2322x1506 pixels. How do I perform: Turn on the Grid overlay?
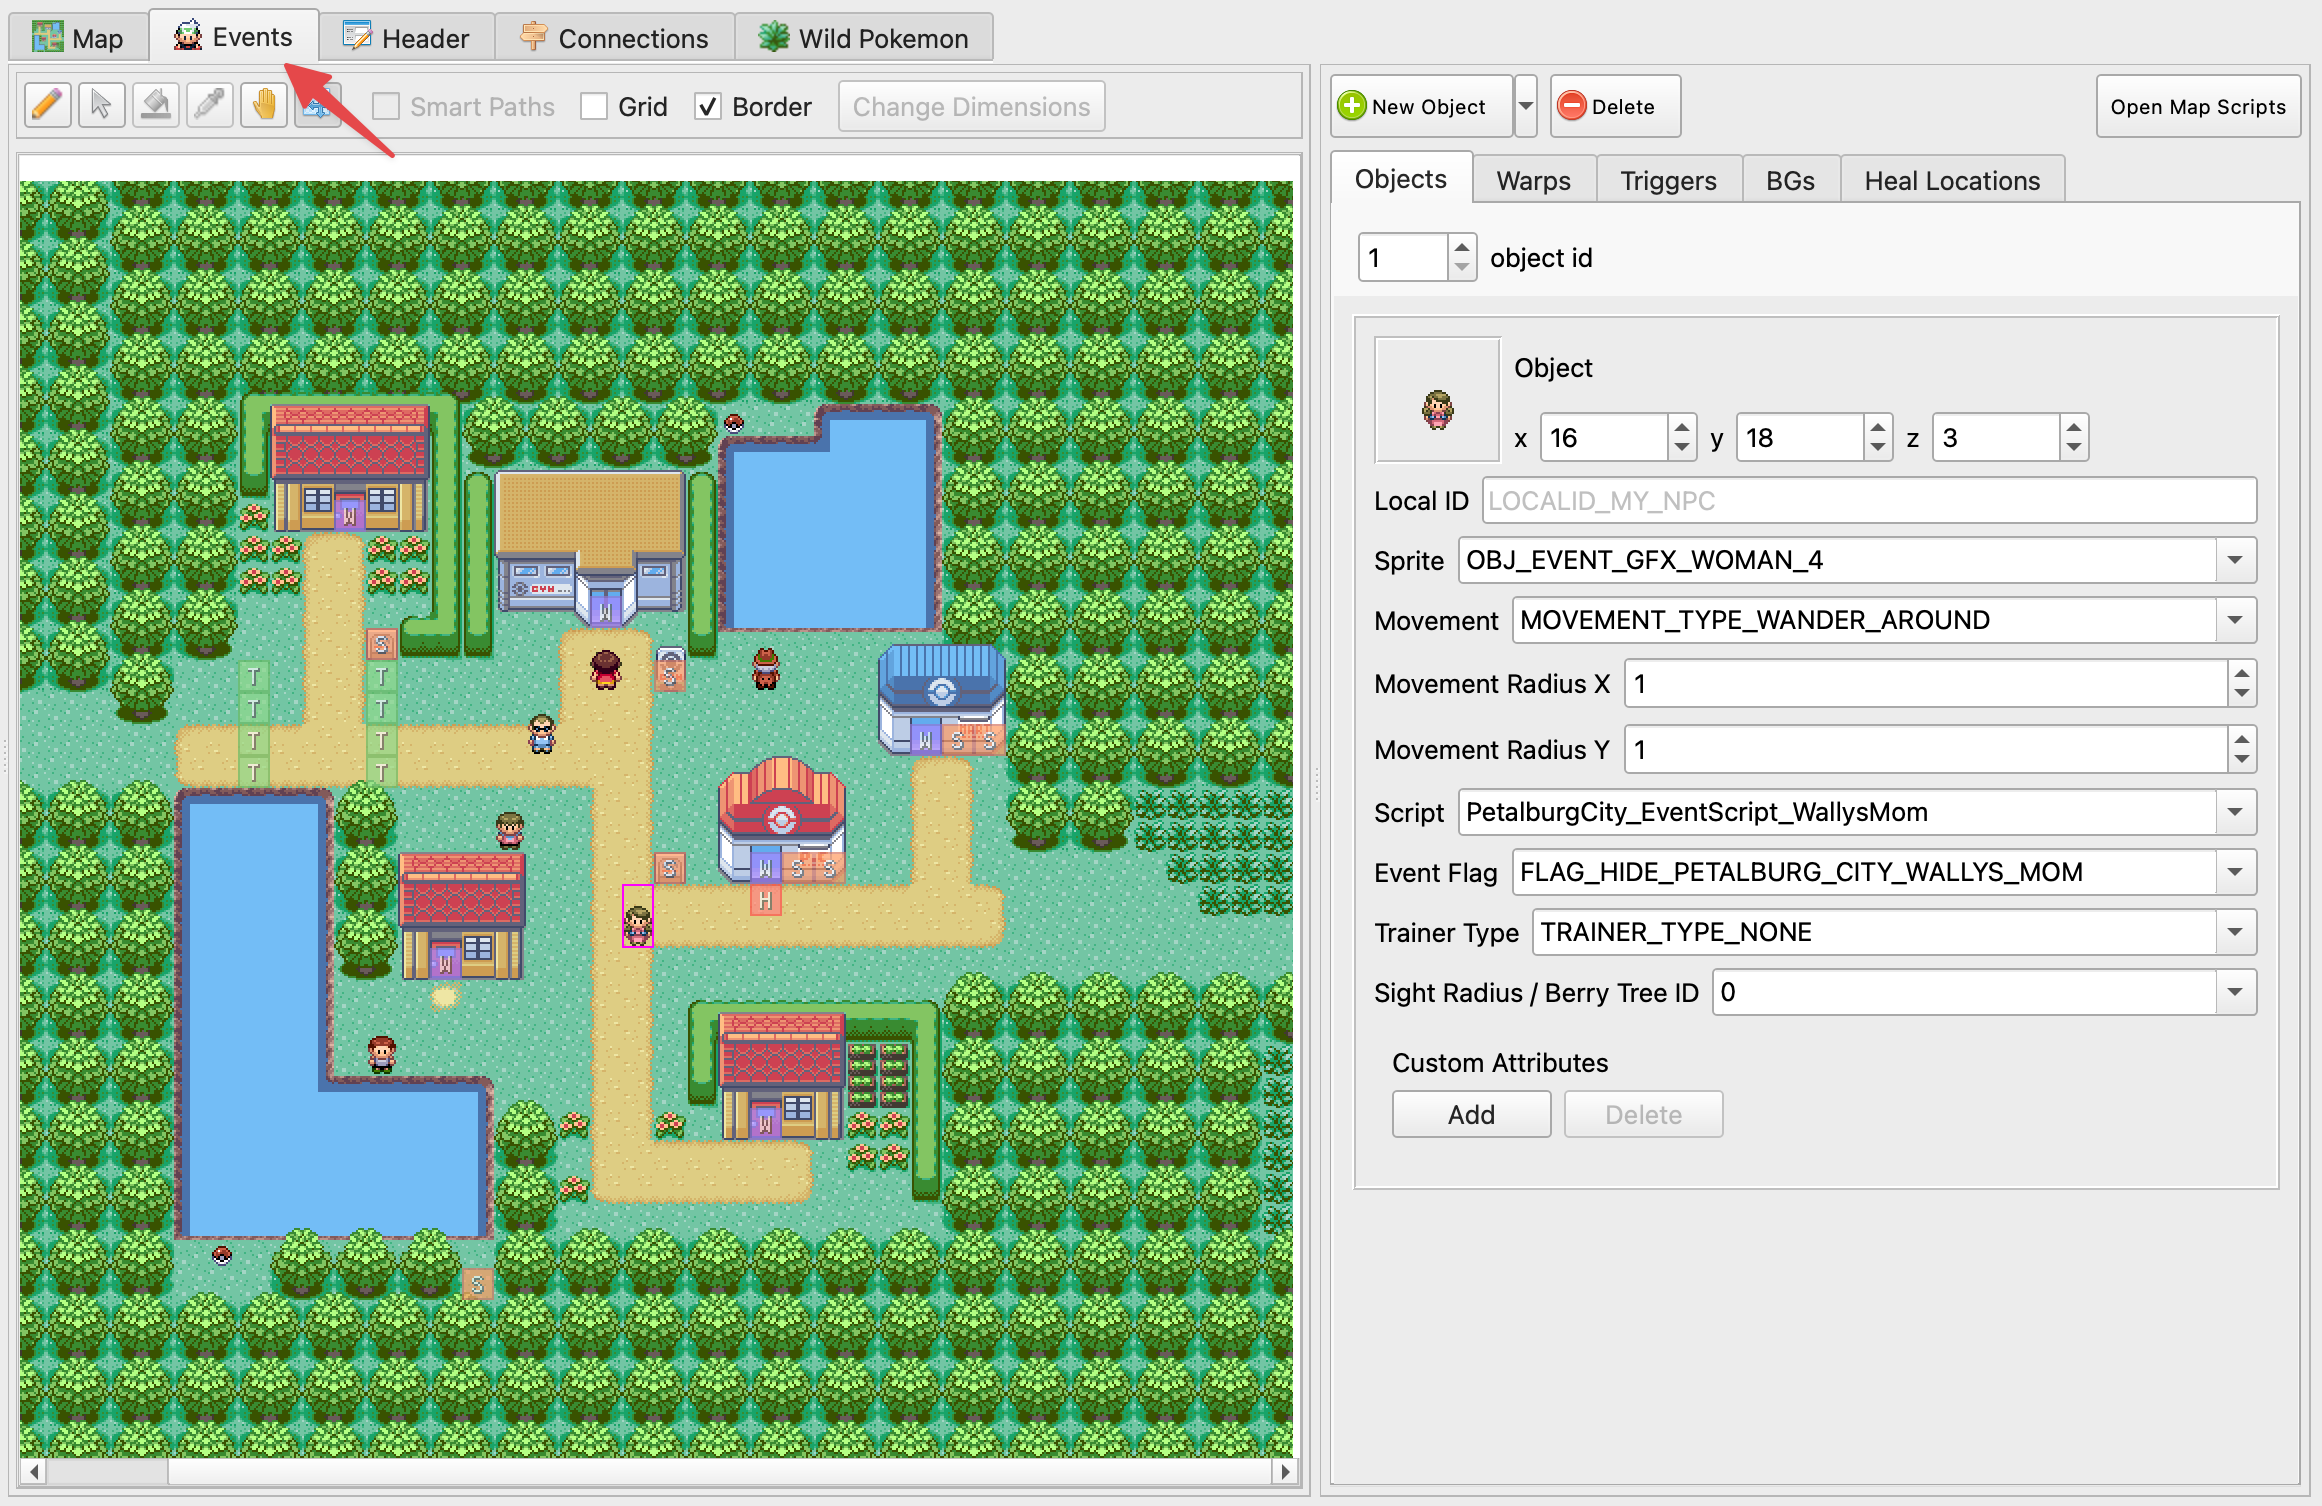tap(595, 105)
